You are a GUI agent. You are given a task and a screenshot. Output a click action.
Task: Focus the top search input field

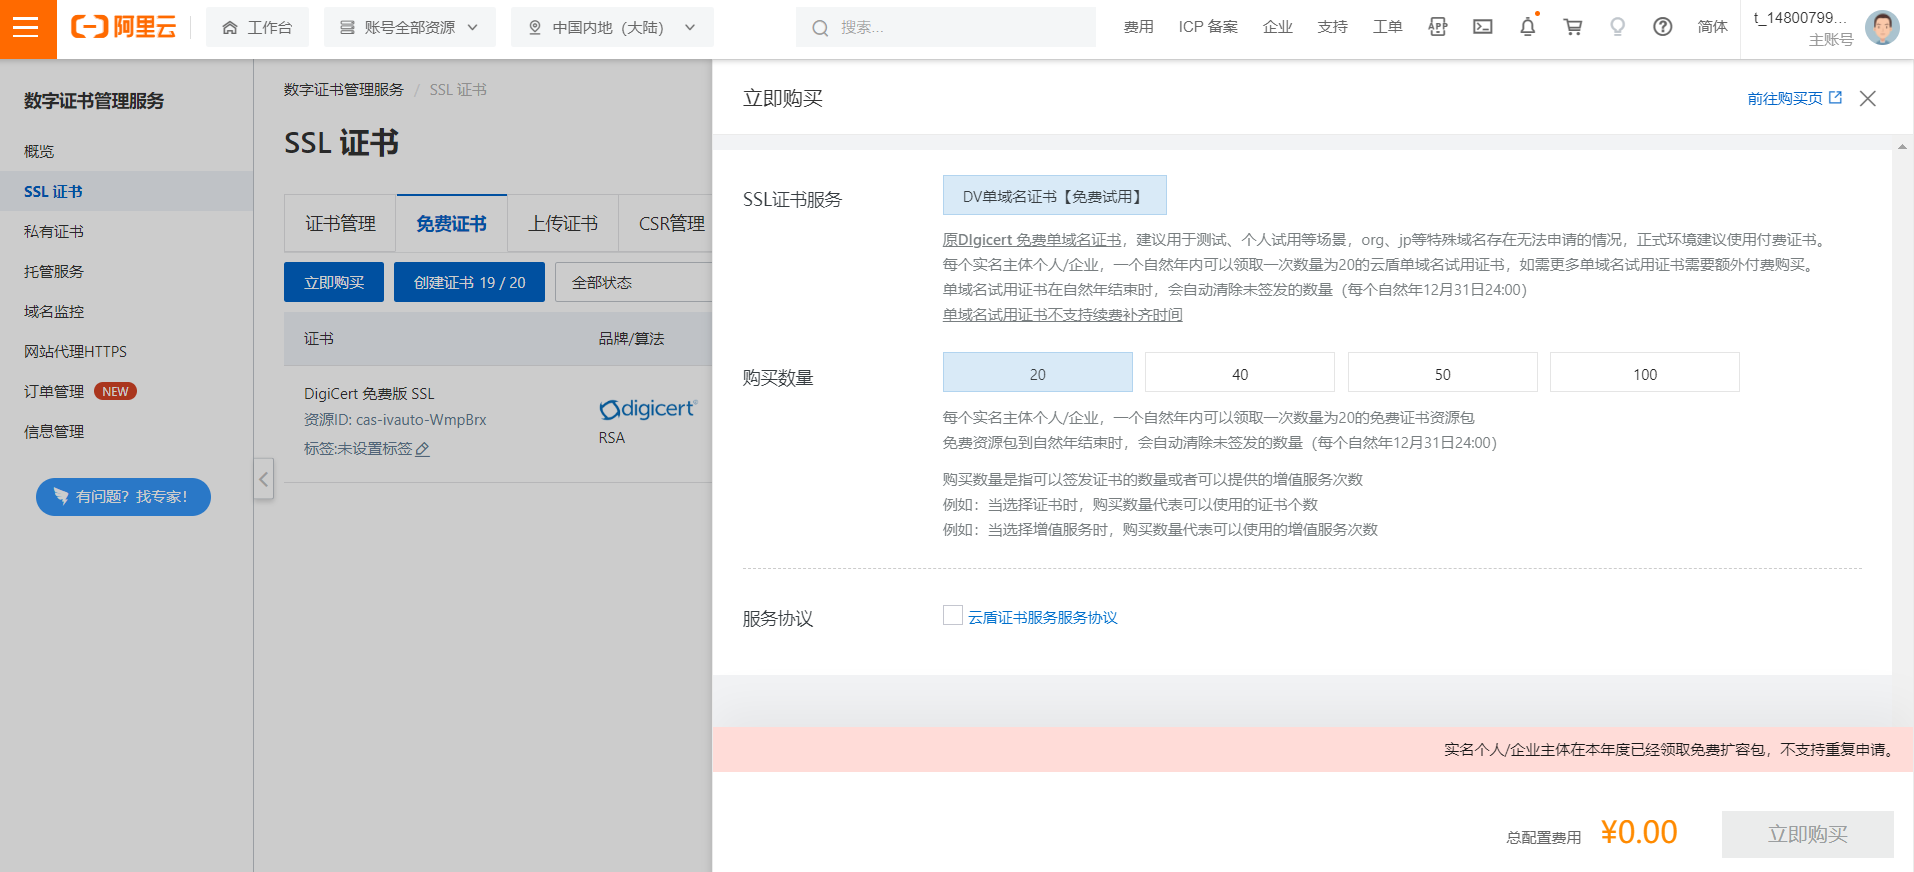pyautogui.click(x=946, y=28)
